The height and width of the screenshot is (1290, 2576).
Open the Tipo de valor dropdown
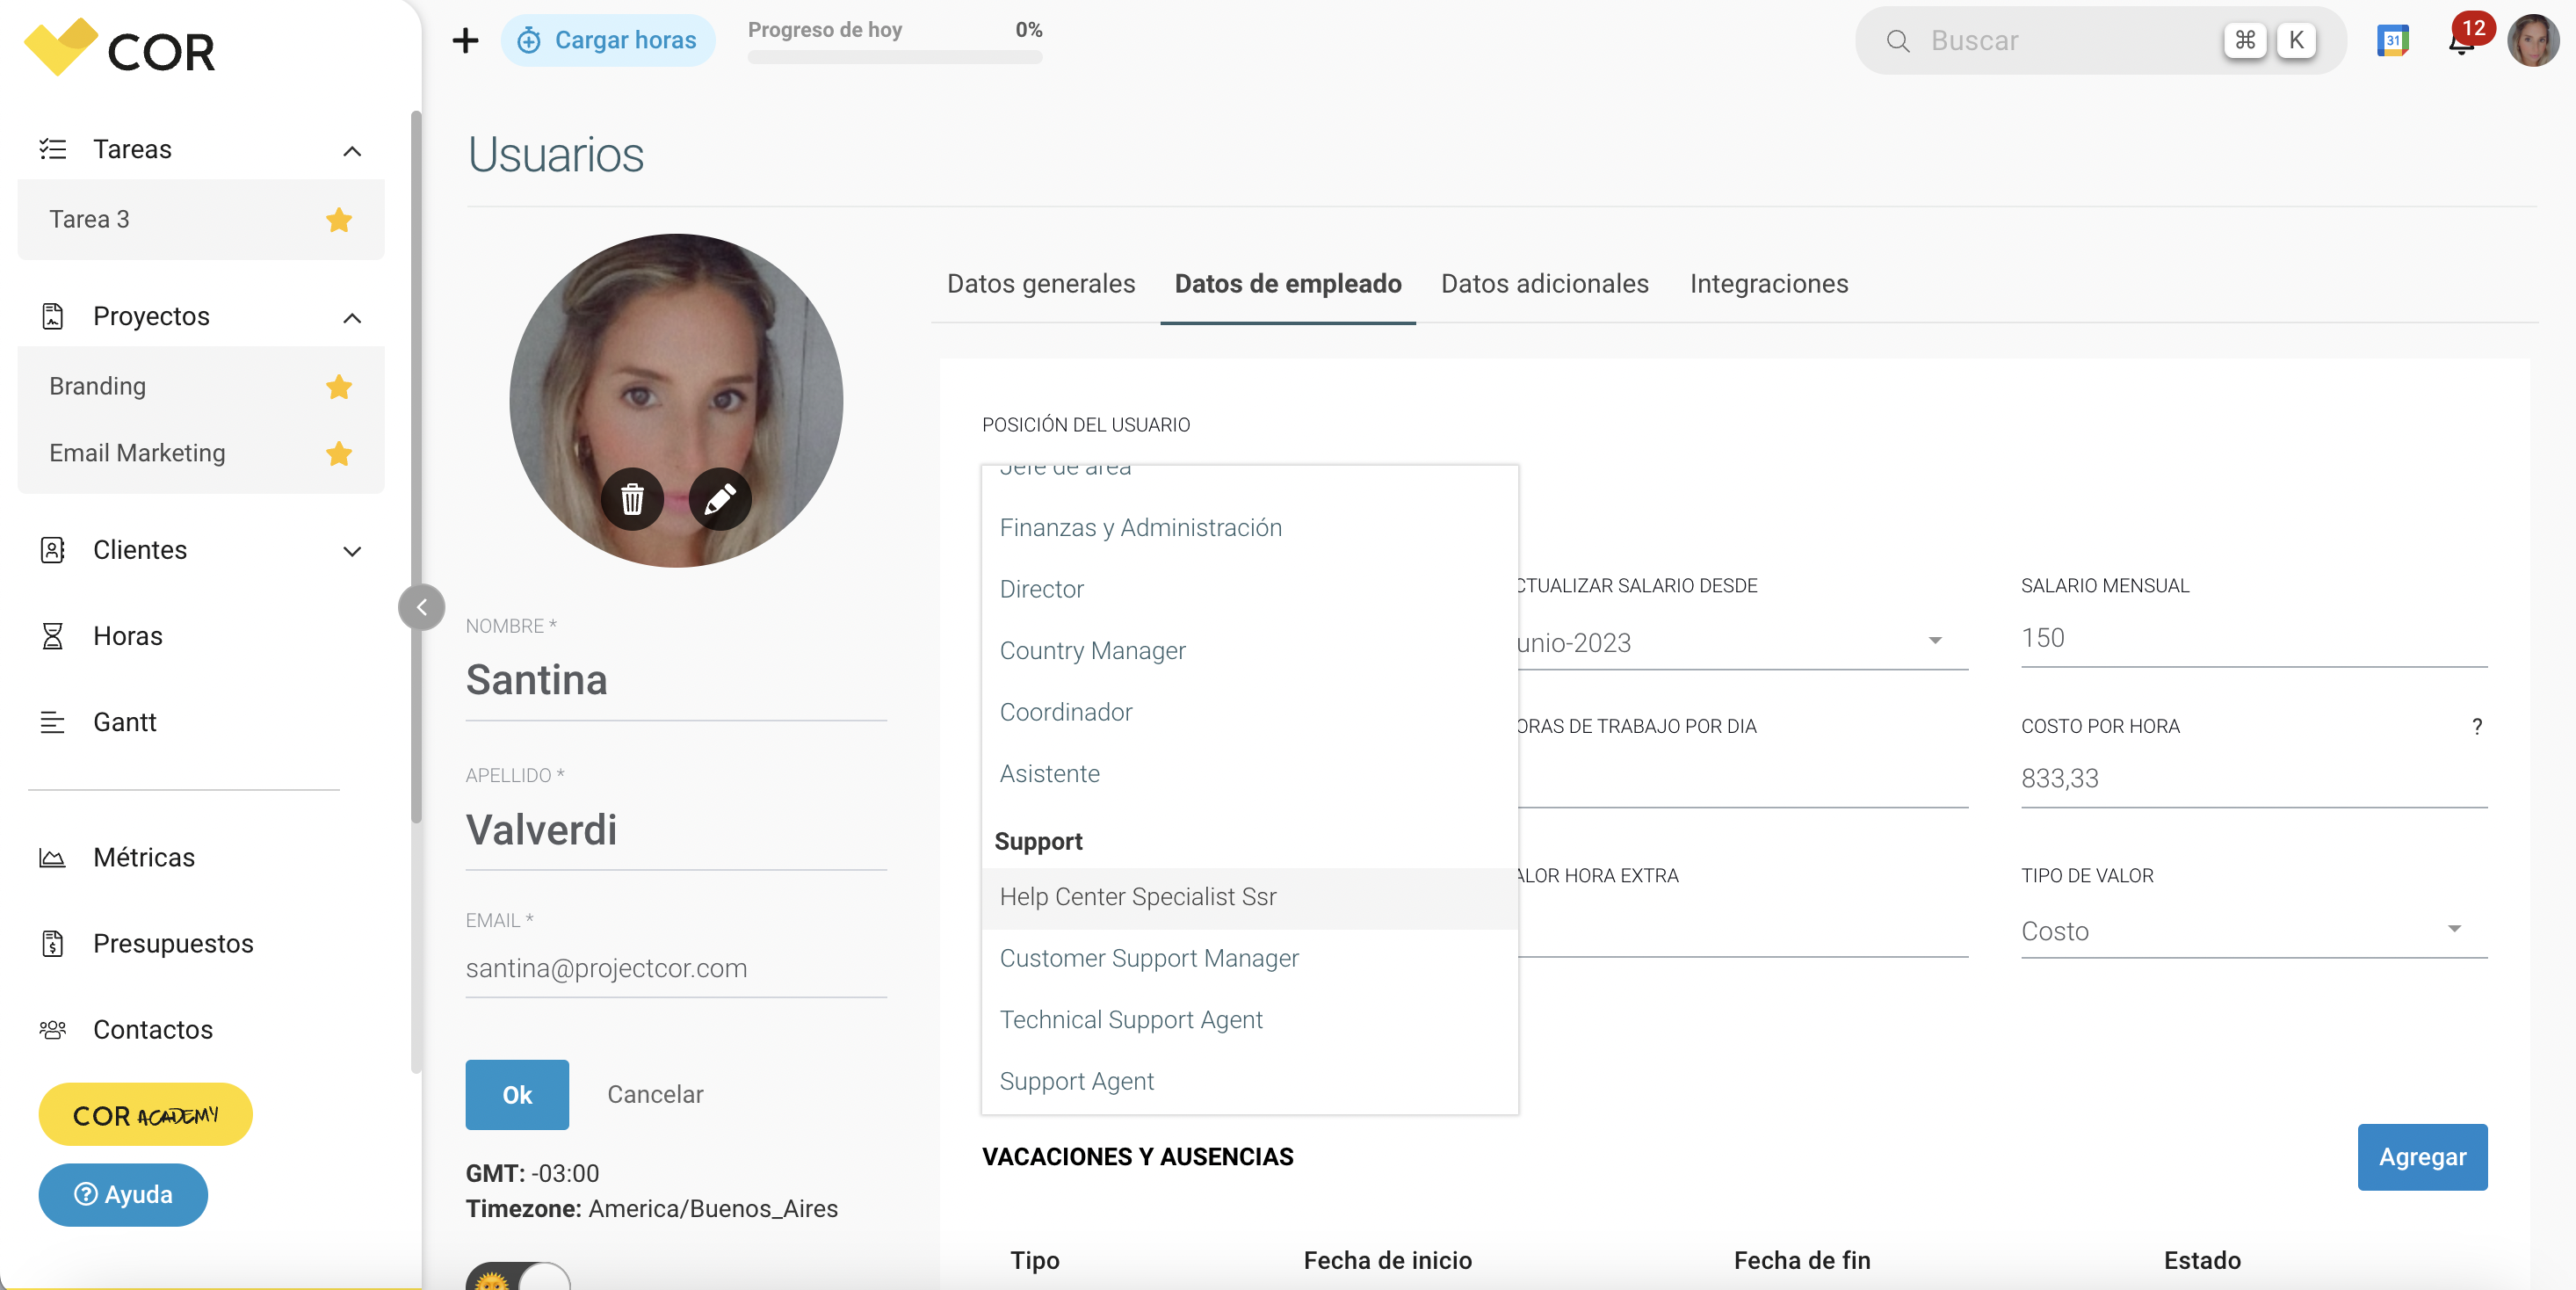coord(2254,931)
